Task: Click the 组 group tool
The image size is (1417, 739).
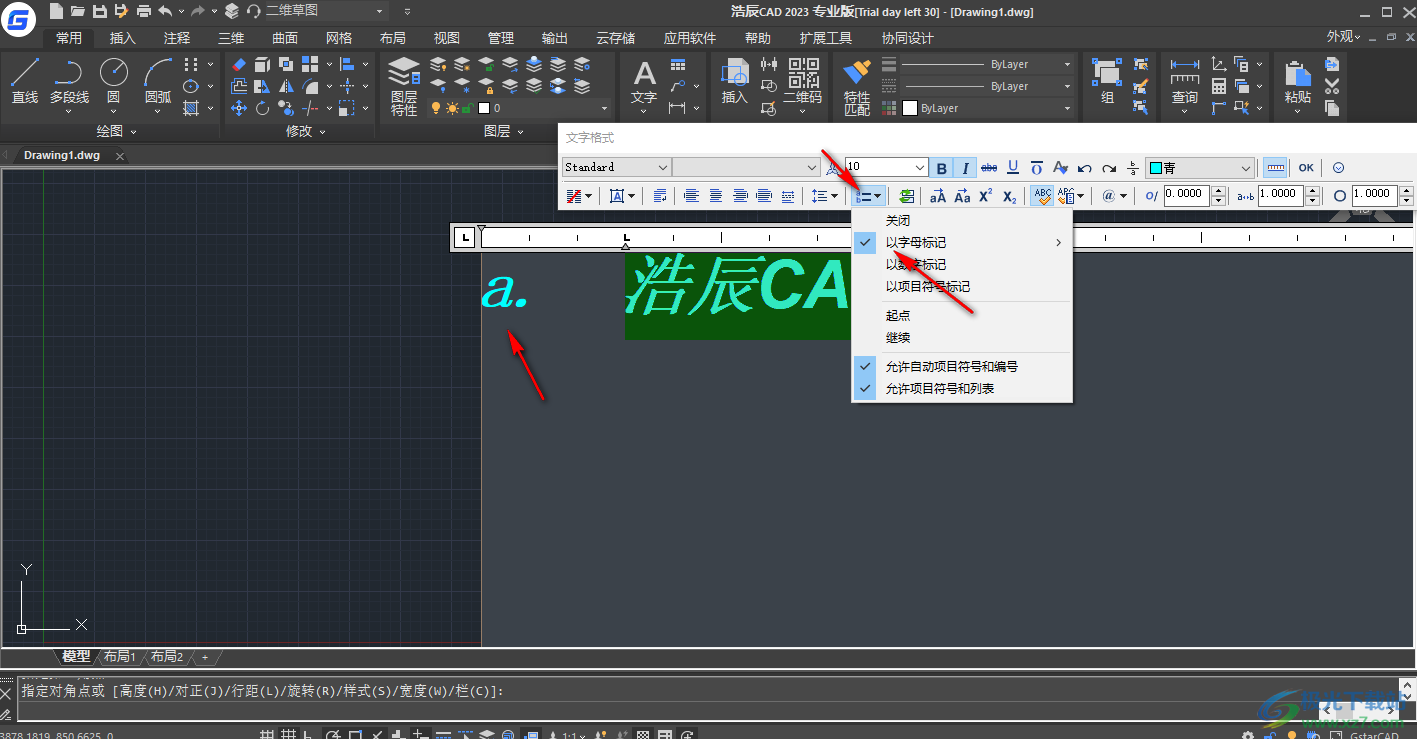Action: 1107,82
